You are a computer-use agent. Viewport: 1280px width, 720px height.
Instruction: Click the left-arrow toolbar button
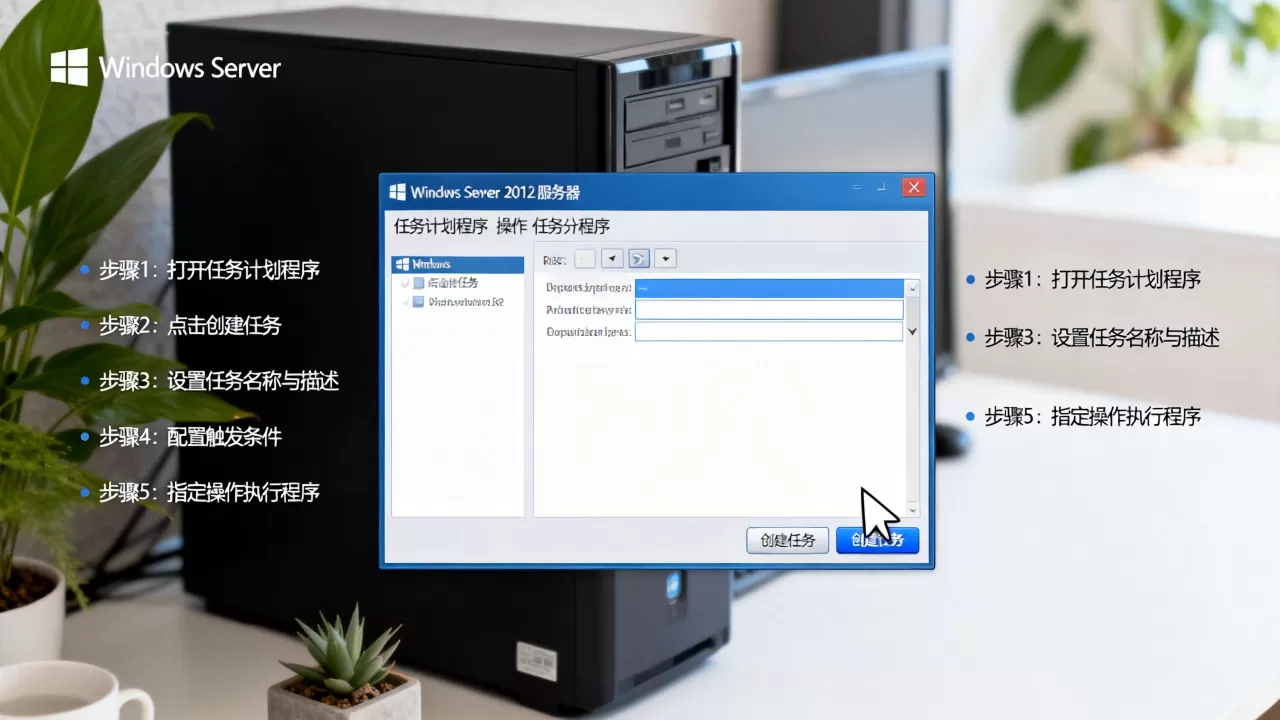coord(612,259)
